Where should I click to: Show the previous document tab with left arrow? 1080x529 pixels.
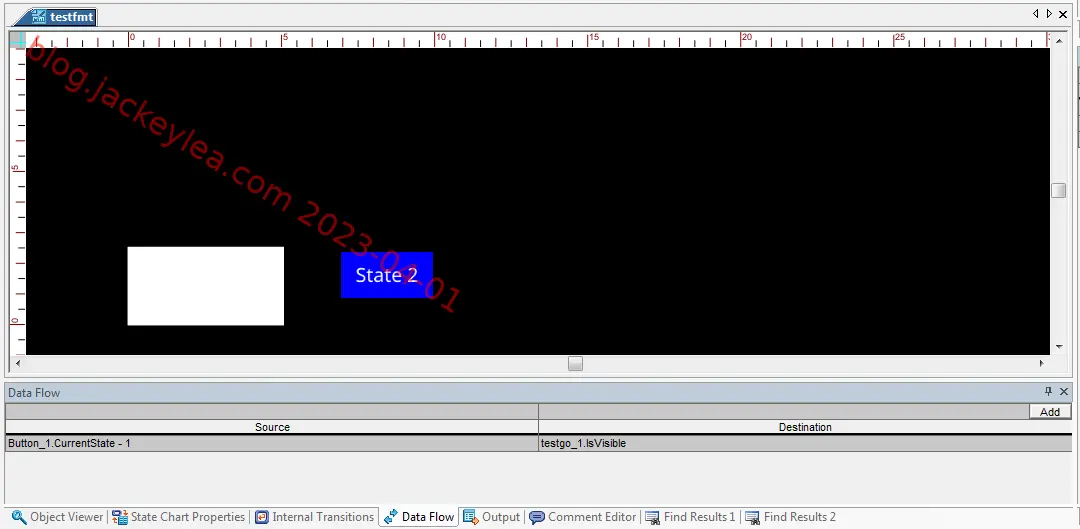point(1035,14)
